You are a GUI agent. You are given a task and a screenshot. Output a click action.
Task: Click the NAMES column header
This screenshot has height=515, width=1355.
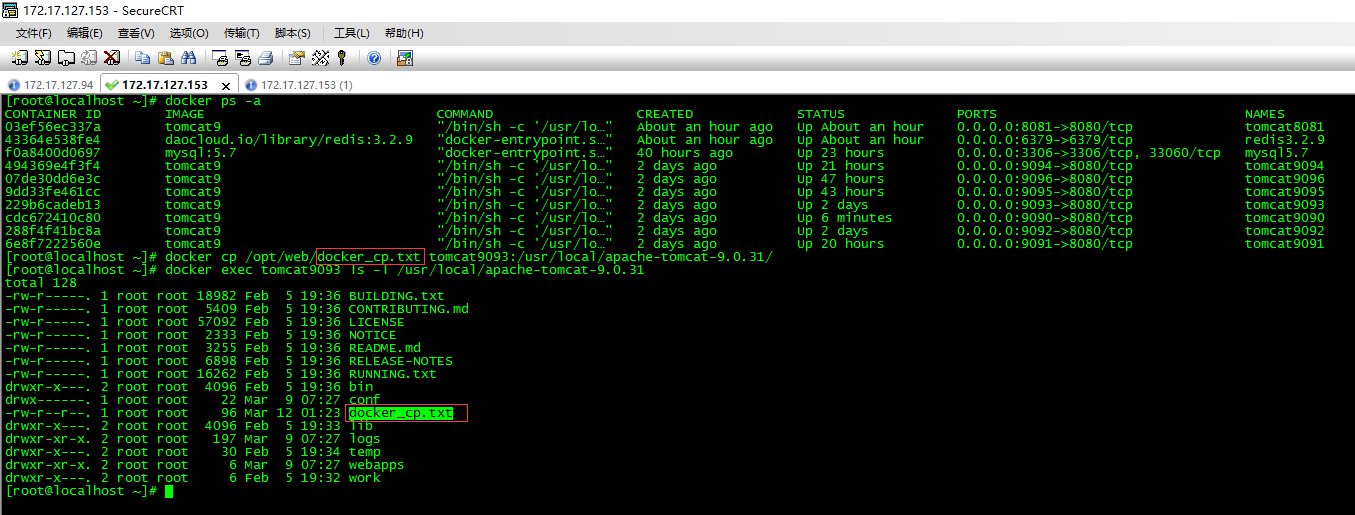coord(1265,114)
